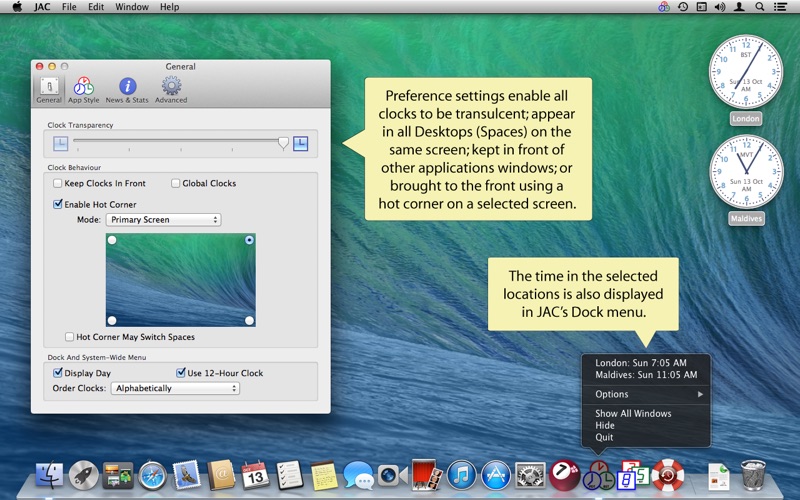Viewport: 800px width, 500px height.
Task: Click the opaque clock icon right of slider
Action: pyautogui.click(x=301, y=144)
